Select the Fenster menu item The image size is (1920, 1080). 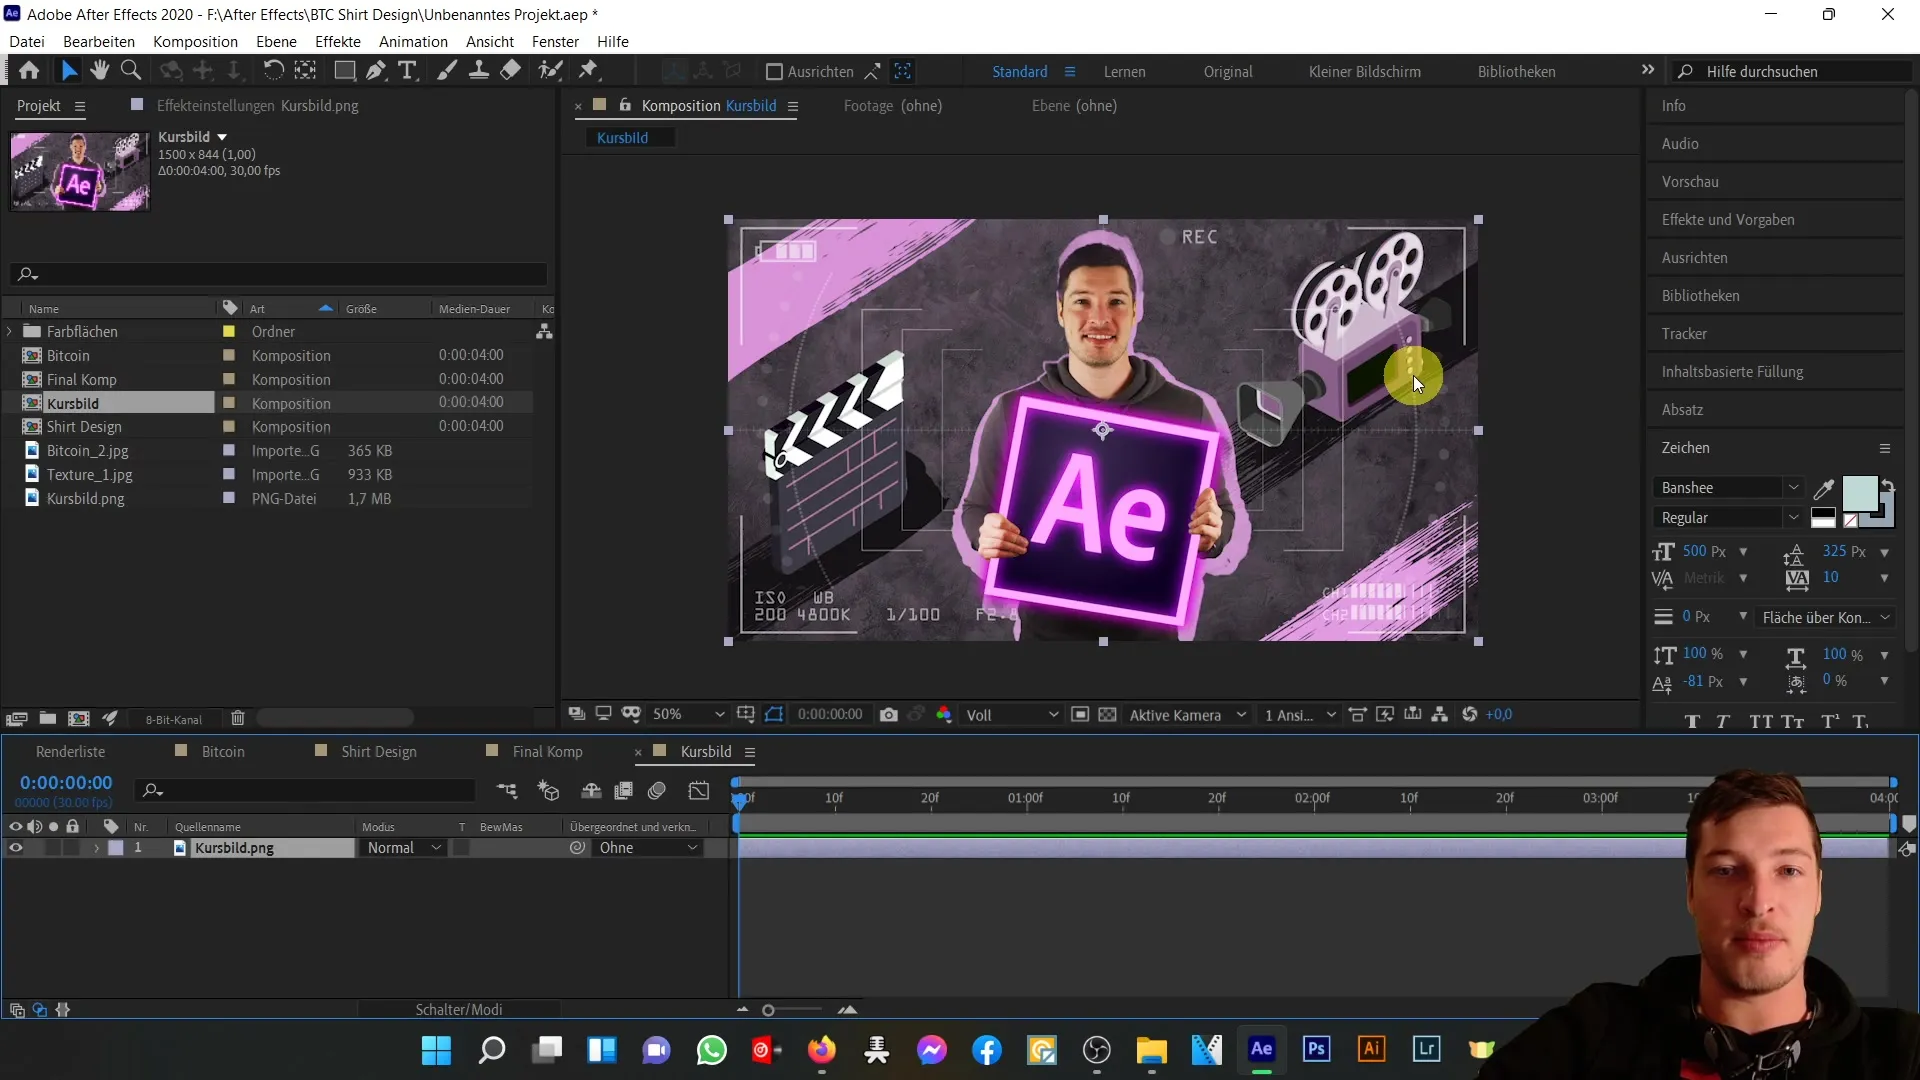click(556, 42)
